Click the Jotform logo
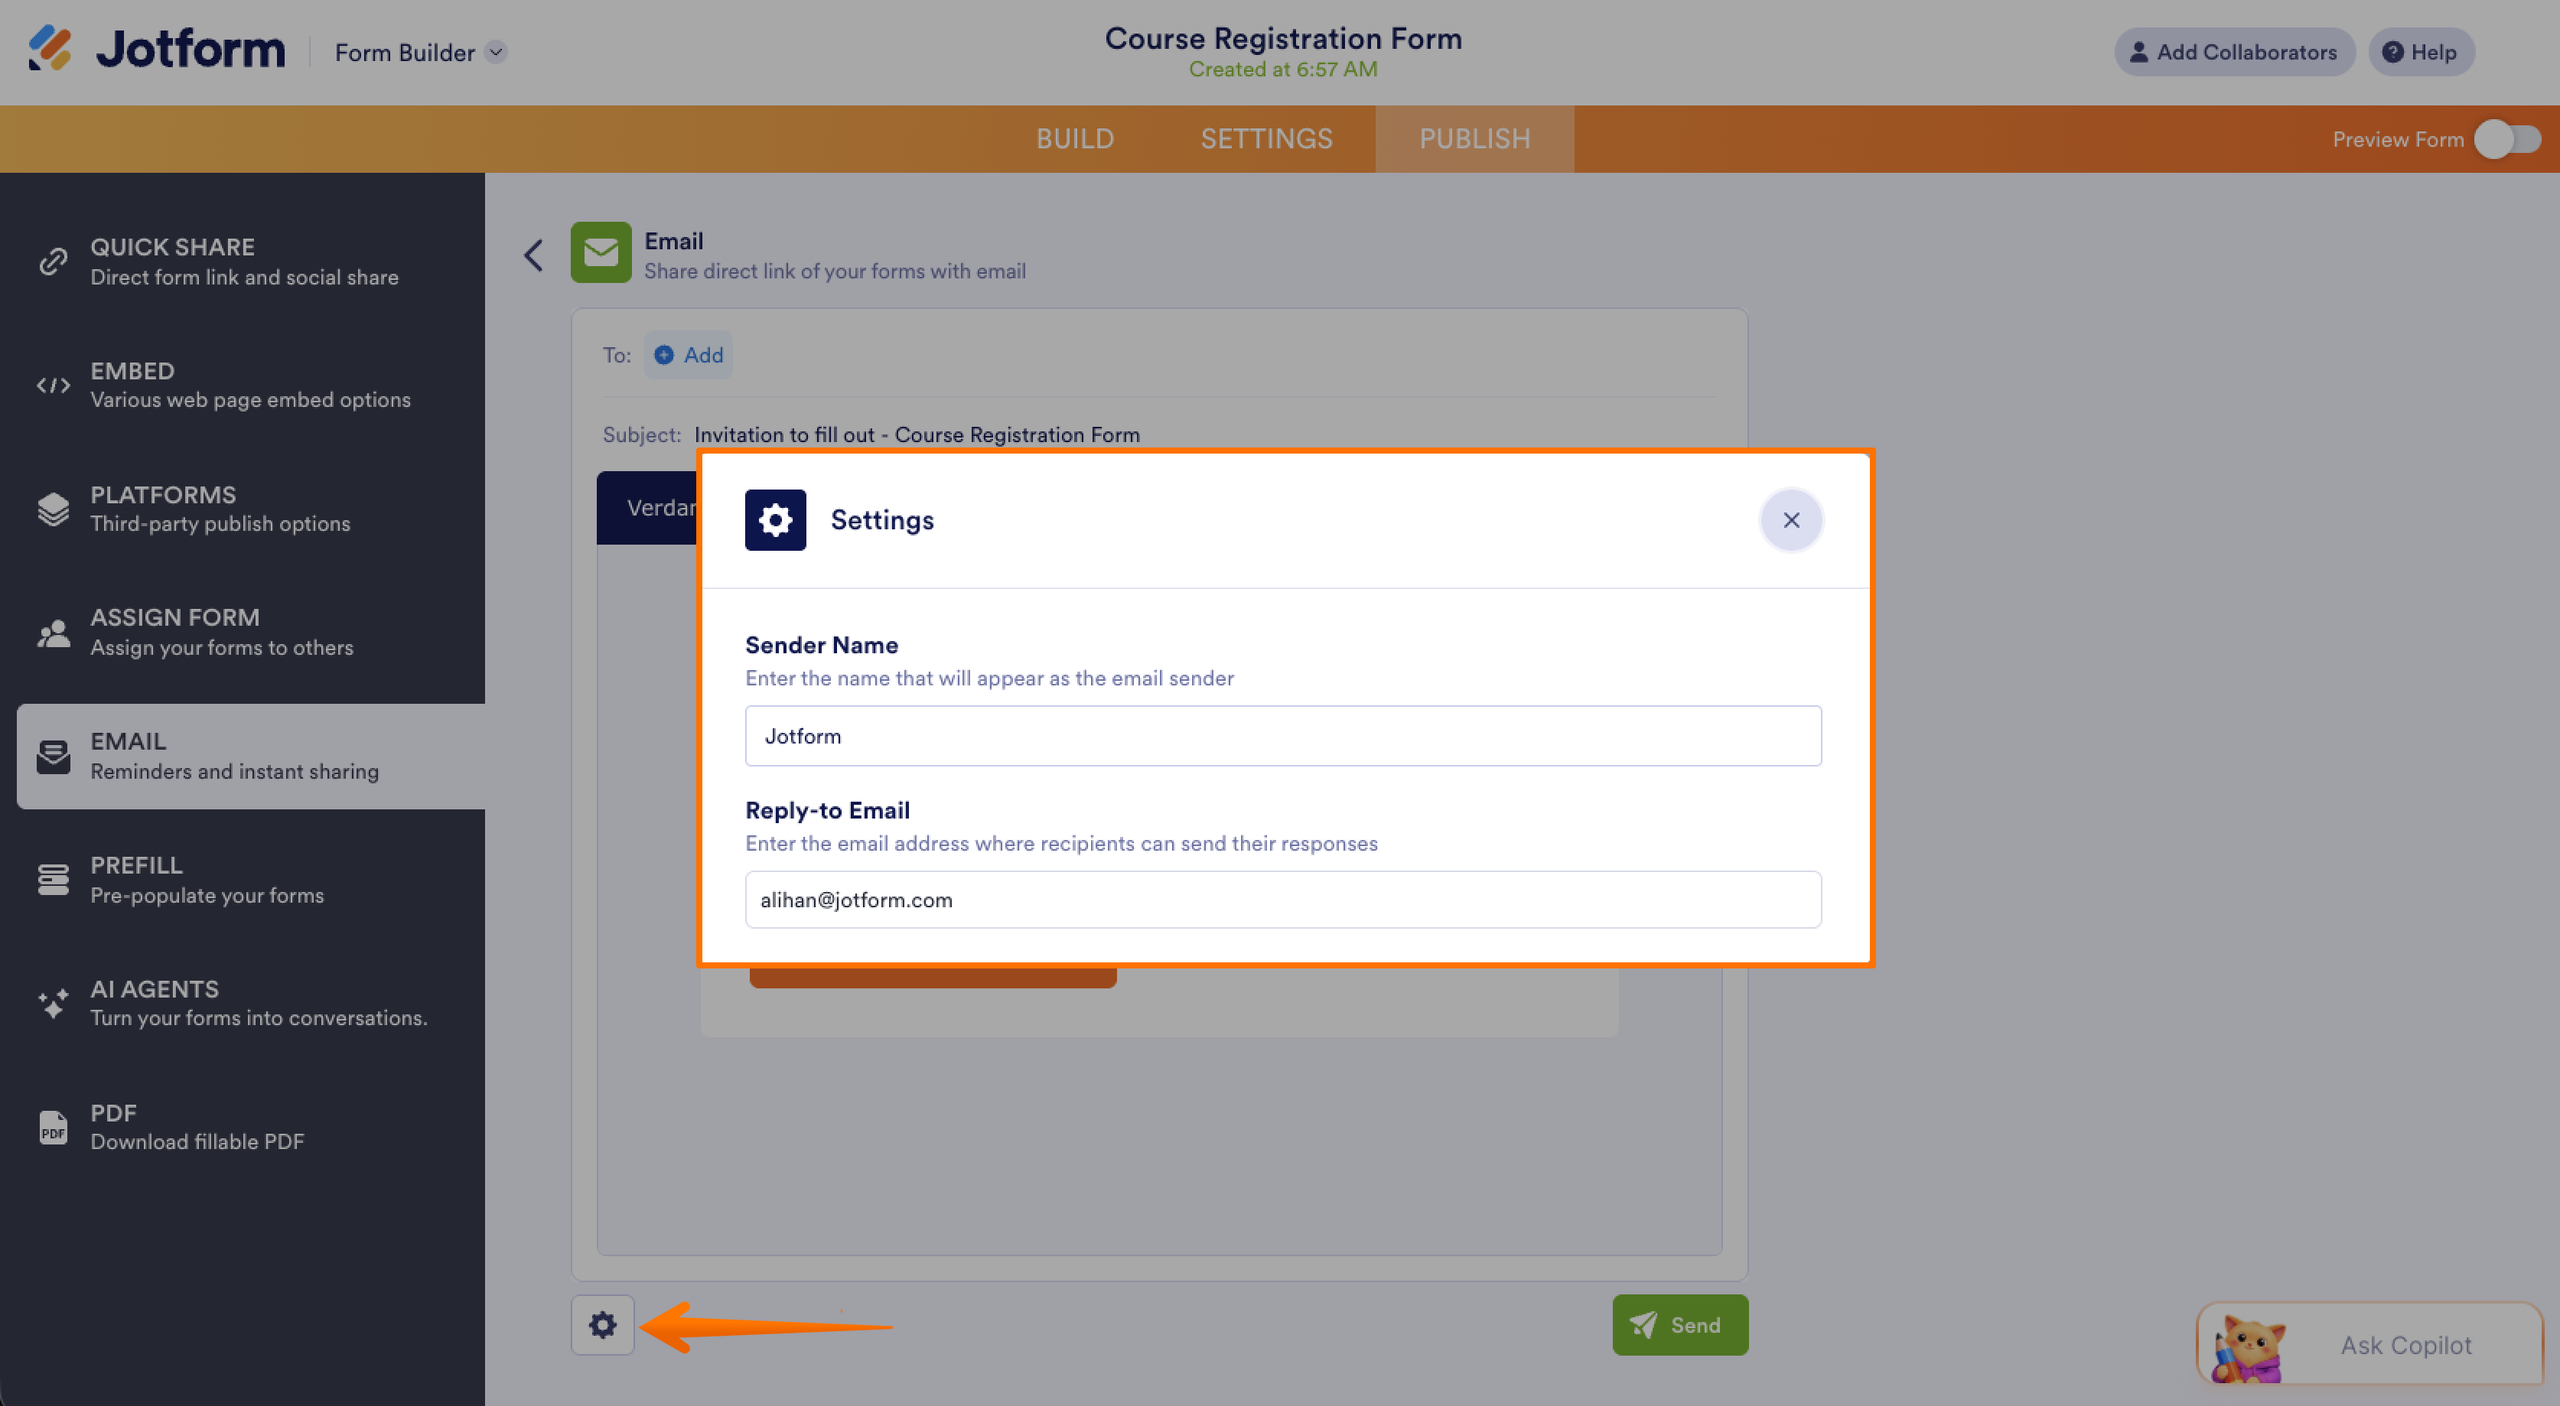Viewport: 2560px width, 1406px height. 156,50
